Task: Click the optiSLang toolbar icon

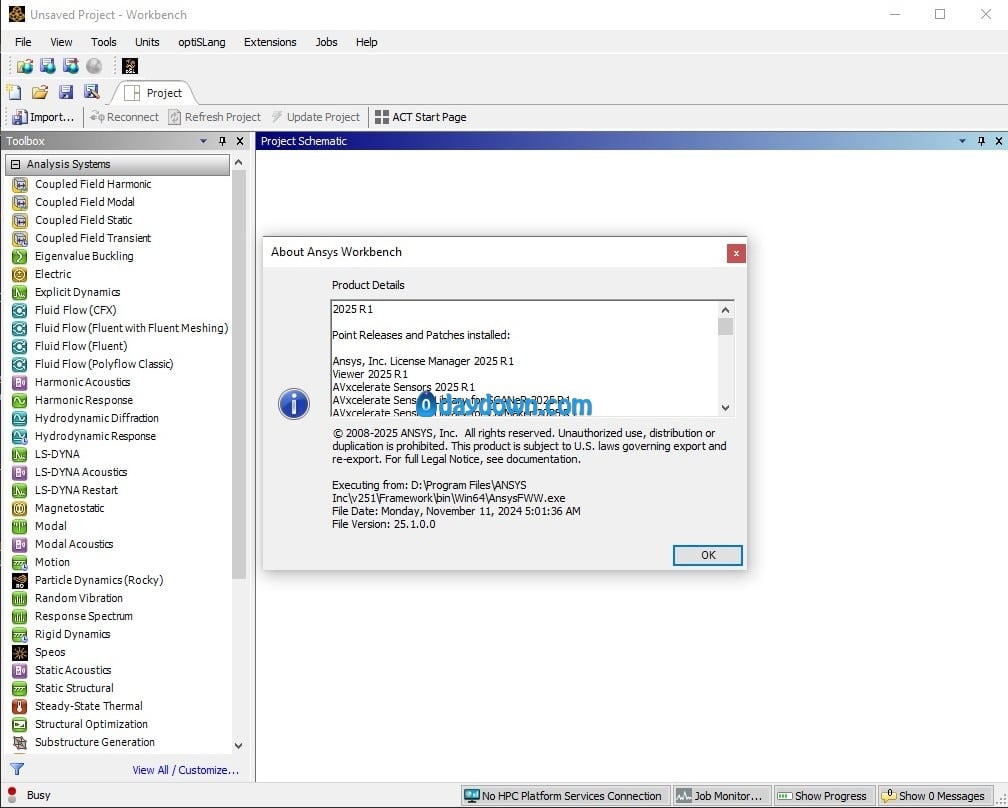Action: click(x=130, y=66)
